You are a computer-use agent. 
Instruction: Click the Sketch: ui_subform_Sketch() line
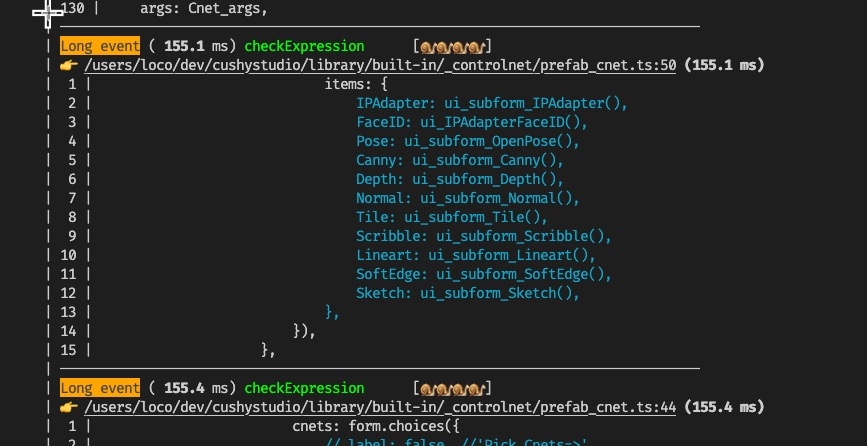pyautogui.click(x=467, y=293)
